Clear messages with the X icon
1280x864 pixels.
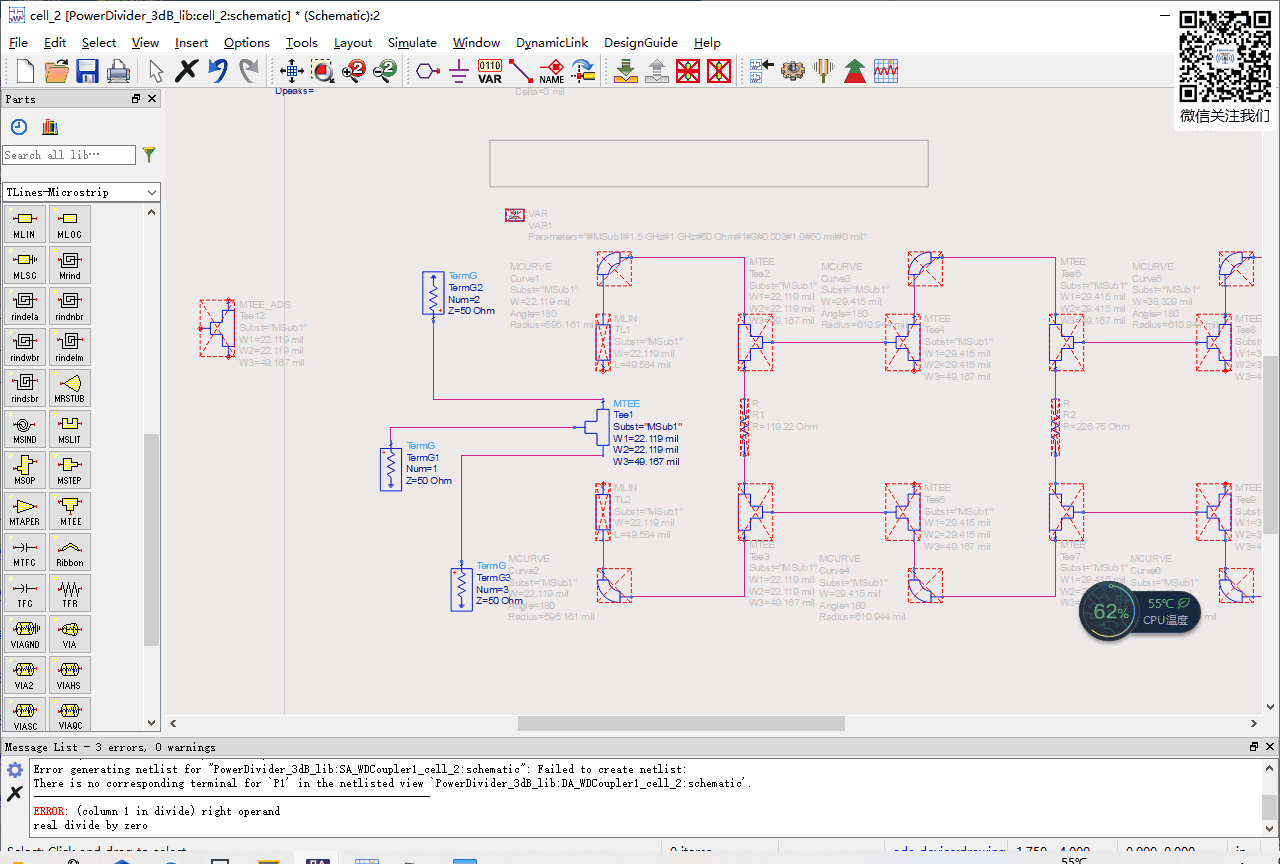(14, 794)
